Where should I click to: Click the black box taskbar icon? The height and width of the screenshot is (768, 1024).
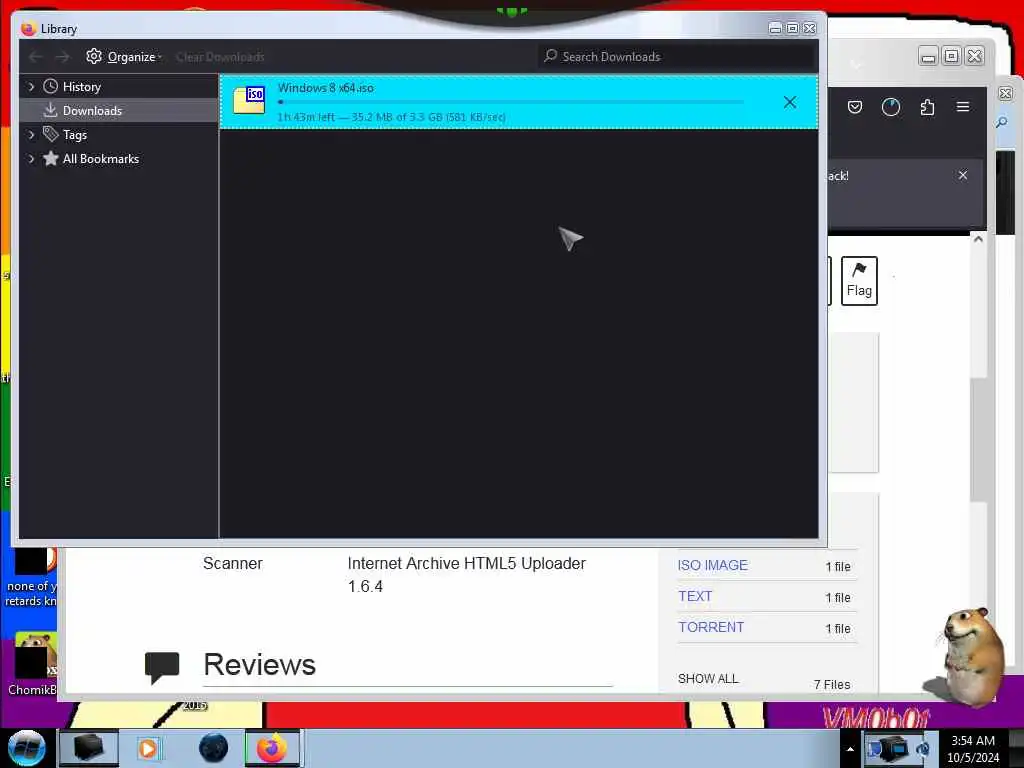click(x=89, y=748)
